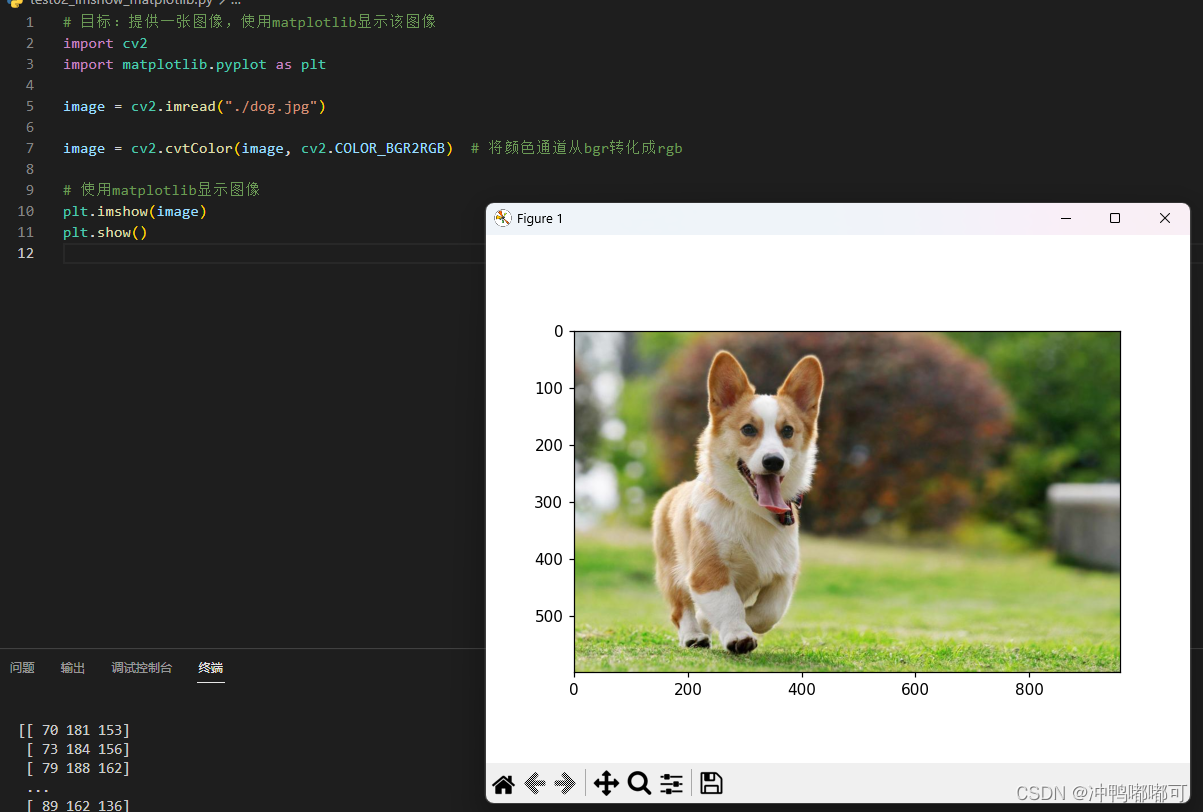Click the y-axis tick label 300

[x=550, y=502]
